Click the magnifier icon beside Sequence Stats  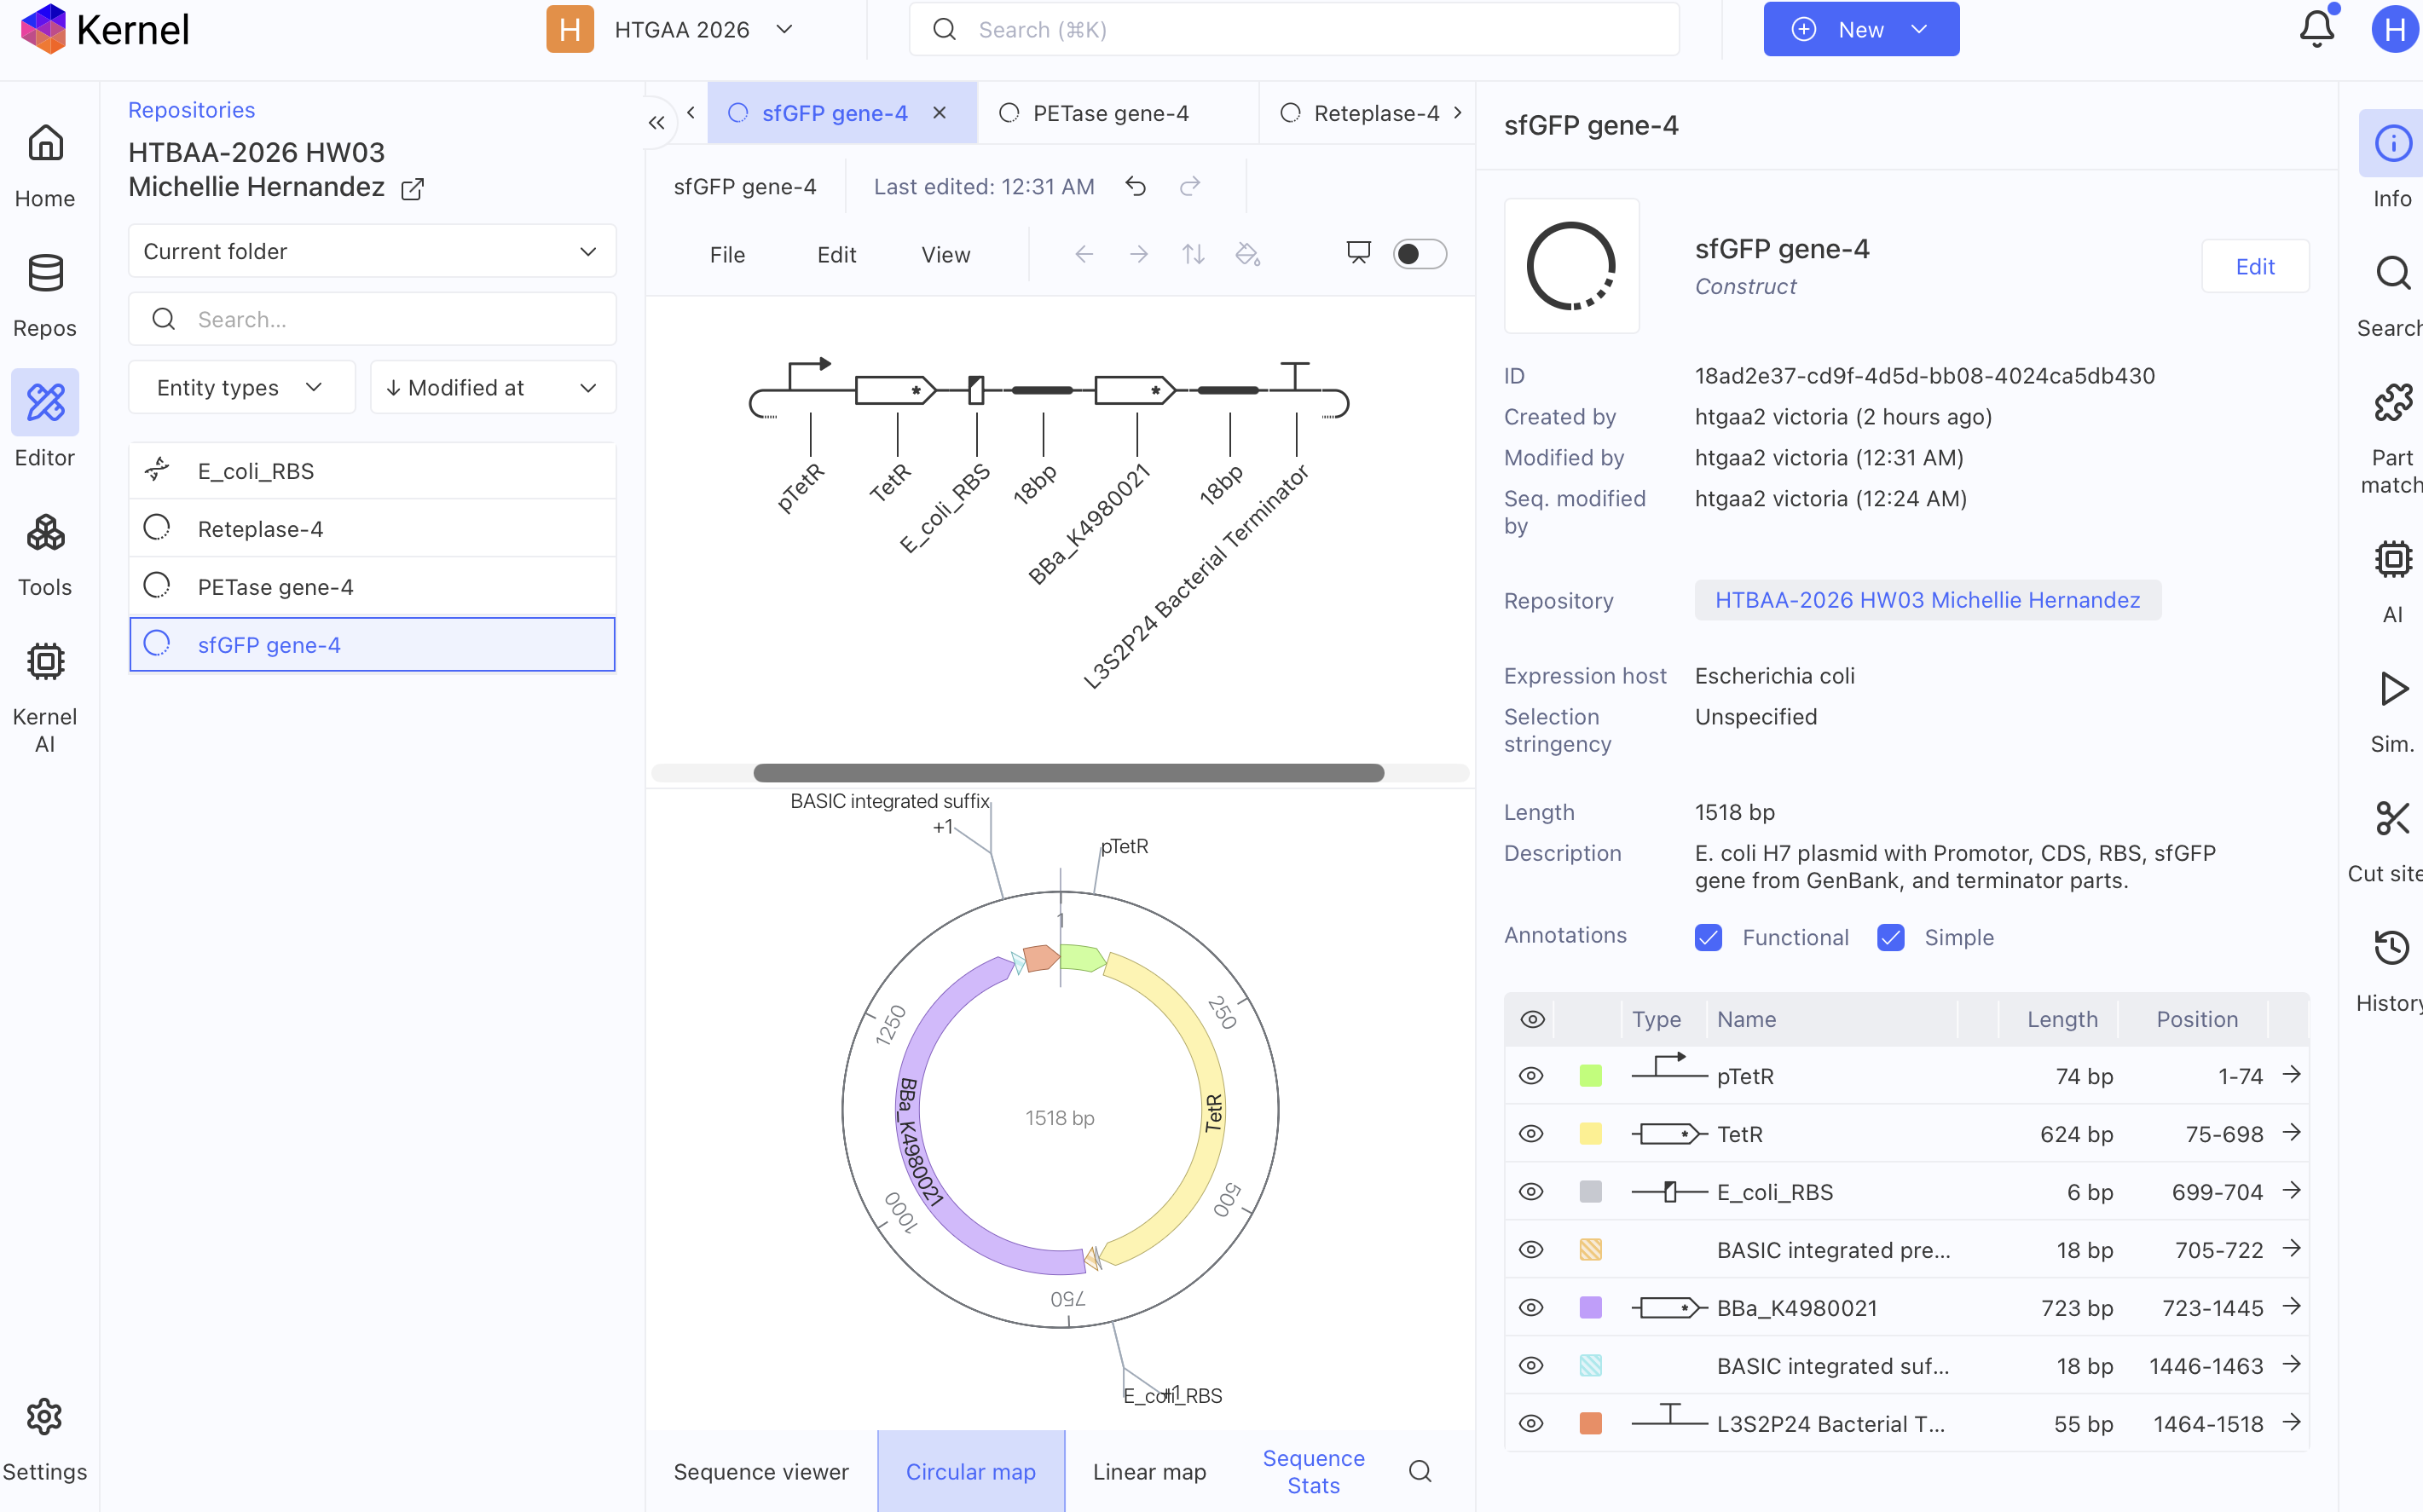point(1420,1471)
